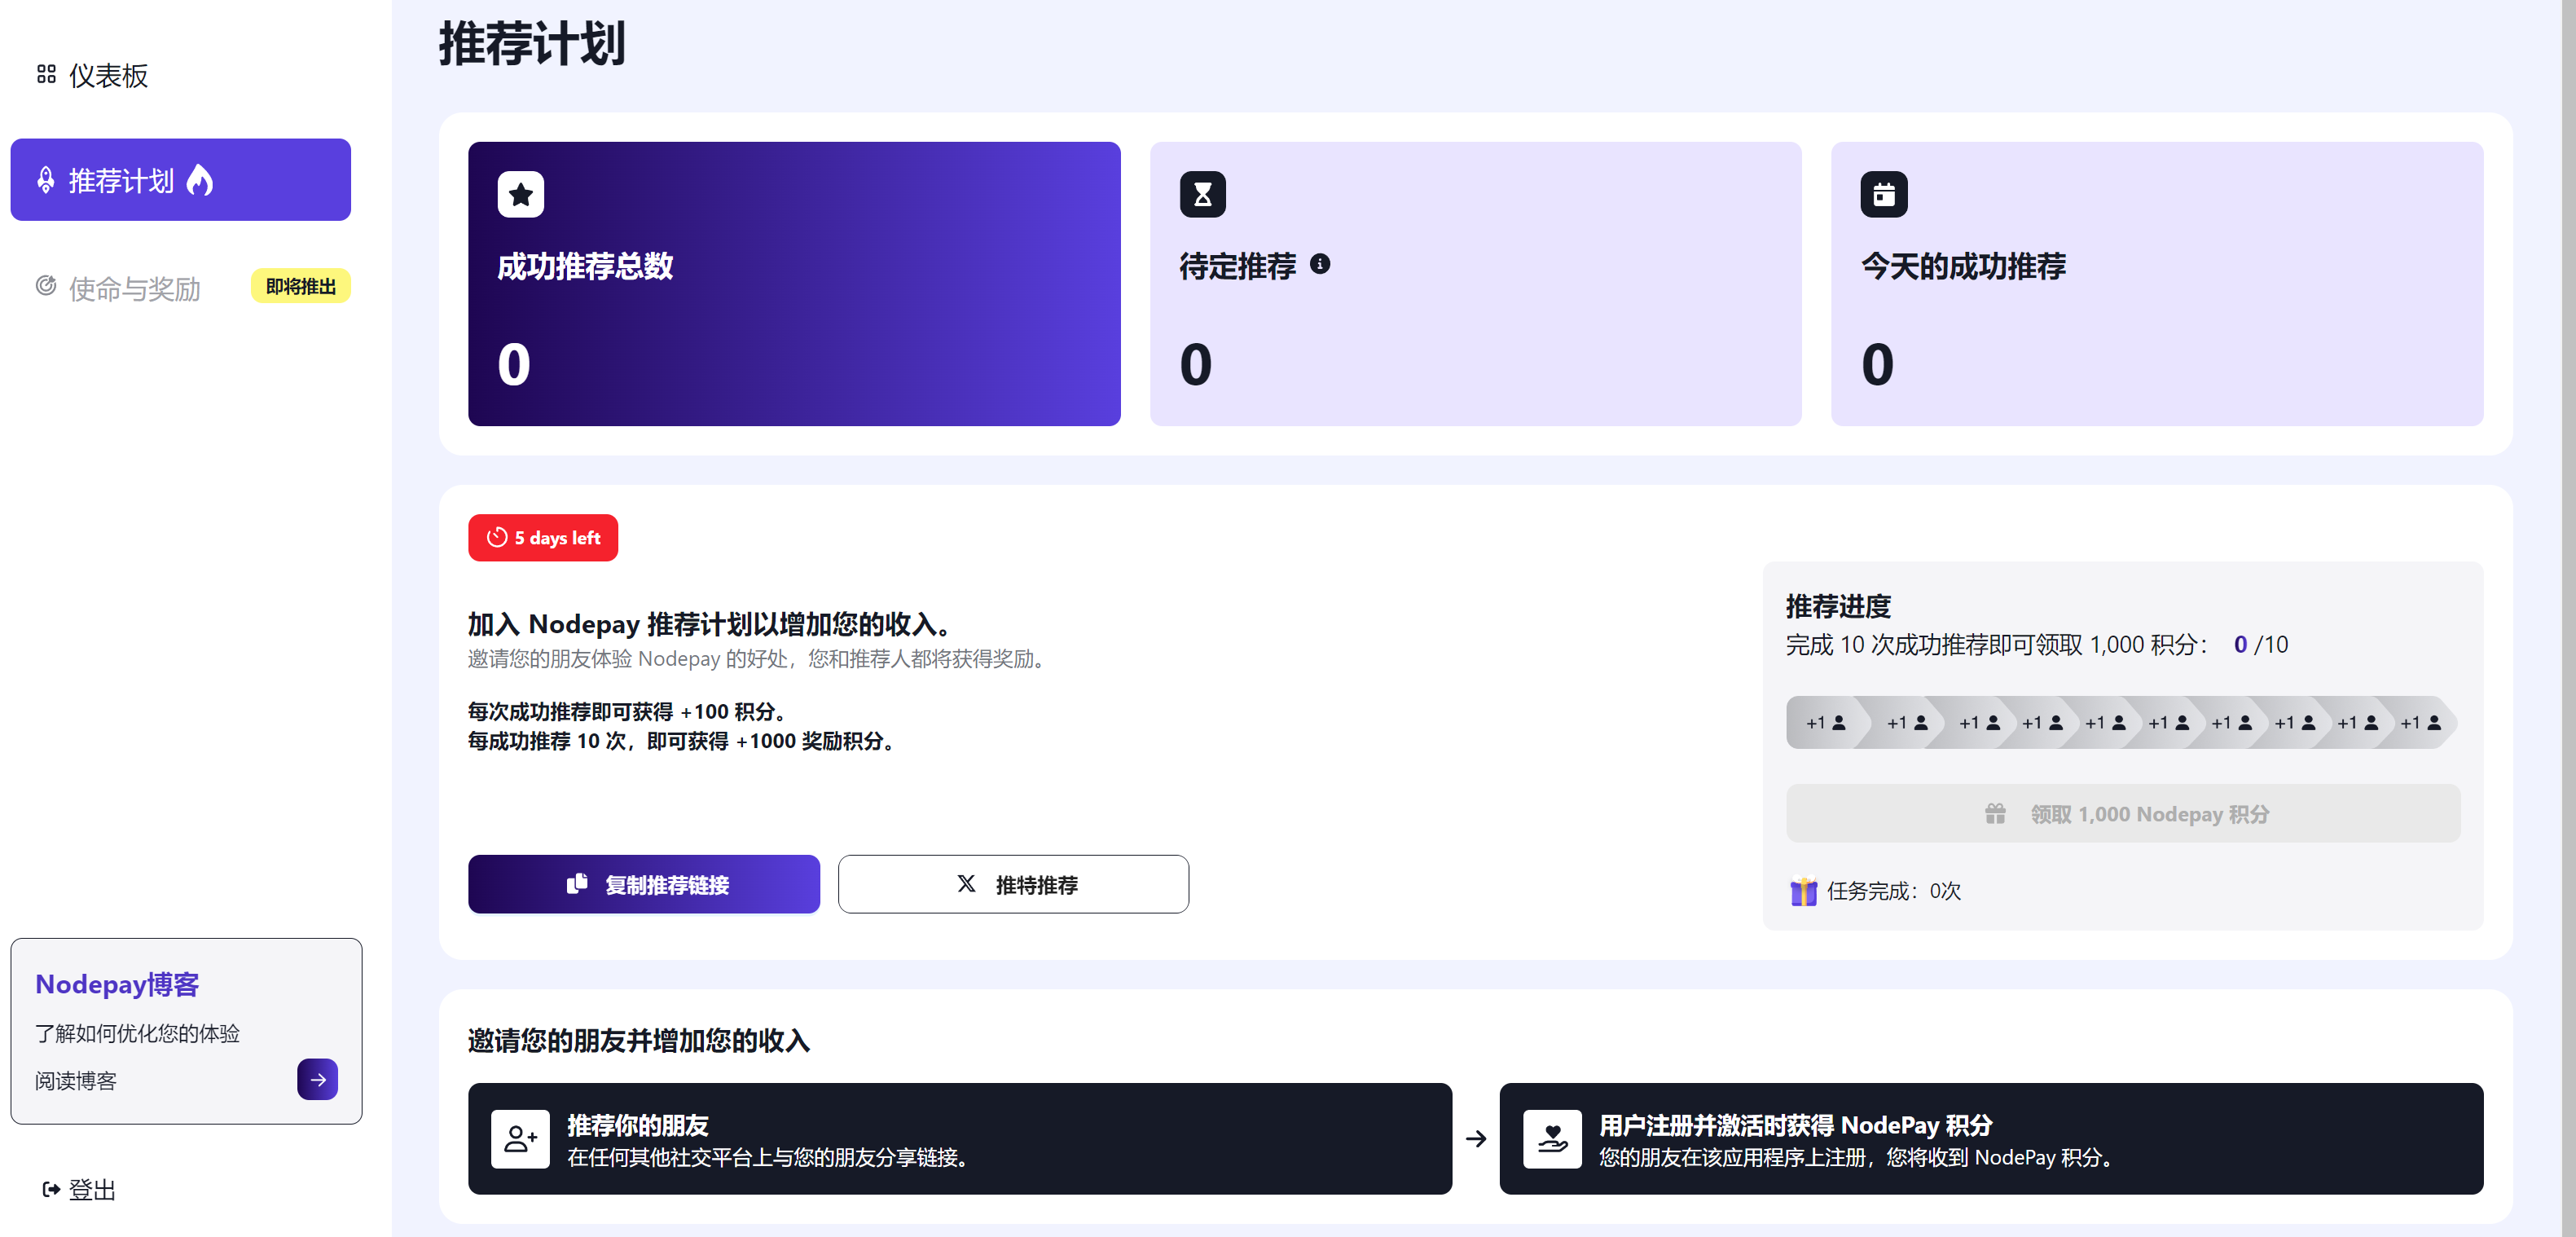
Task: Click the info icon next to 待定推荐
Action: coord(1320,264)
